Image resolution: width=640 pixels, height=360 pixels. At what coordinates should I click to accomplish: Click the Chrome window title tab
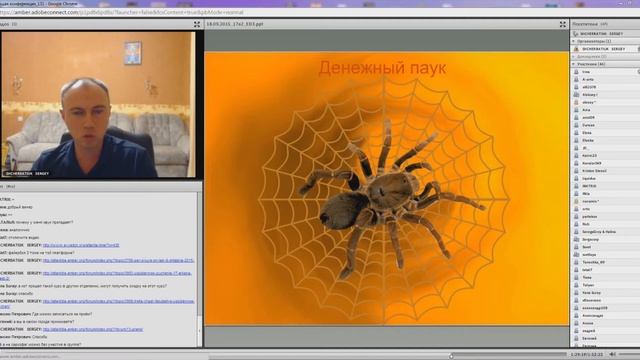coord(39,3)
